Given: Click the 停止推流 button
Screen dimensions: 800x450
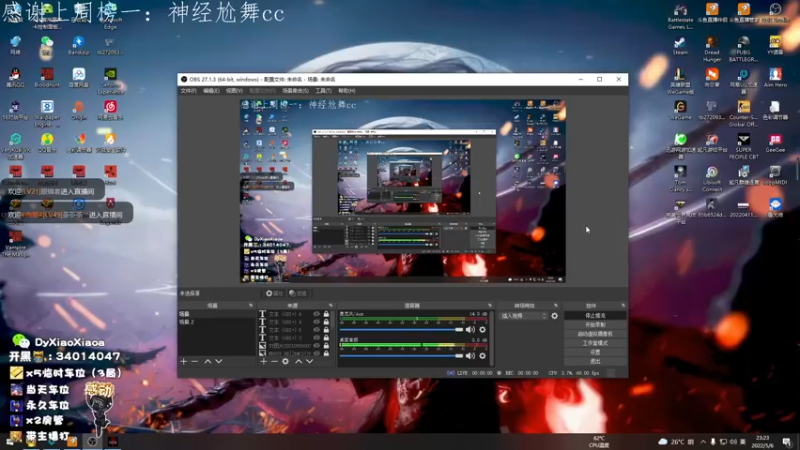Looking at the screenshot, I should coord(595,316).
